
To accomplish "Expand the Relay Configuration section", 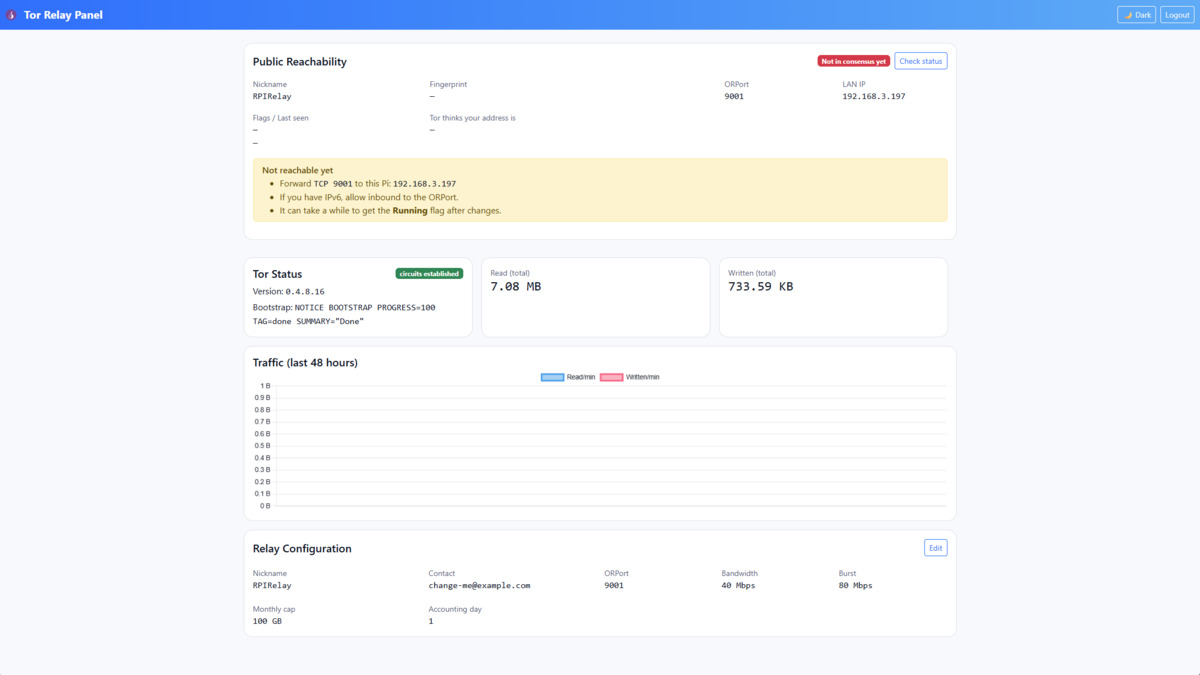I will point(301,548).
